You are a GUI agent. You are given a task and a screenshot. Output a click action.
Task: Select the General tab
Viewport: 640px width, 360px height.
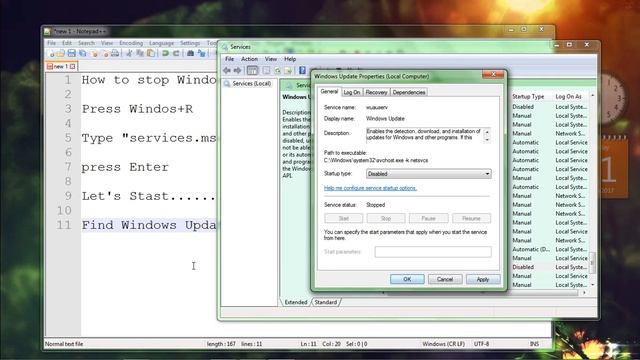(x=329, y=91)
